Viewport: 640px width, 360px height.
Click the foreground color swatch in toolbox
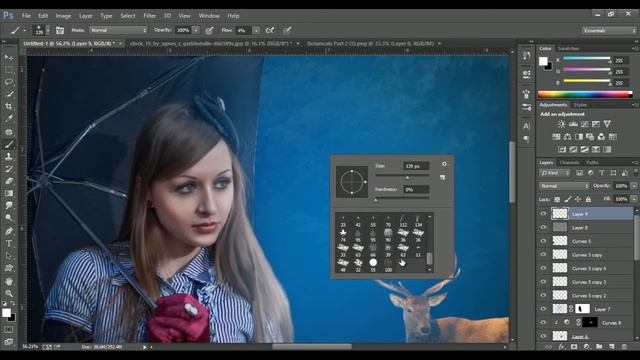7,313
